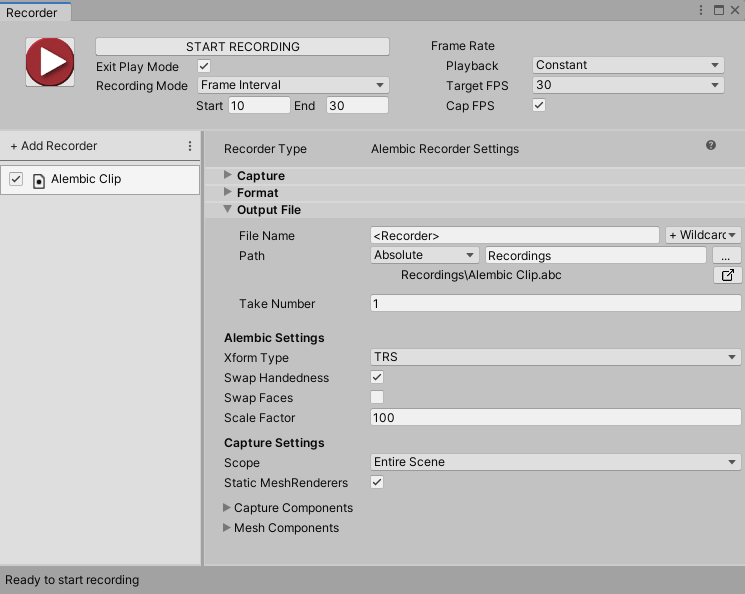Collapse the Output File section
745x594 pixels.
click(229, 210)
